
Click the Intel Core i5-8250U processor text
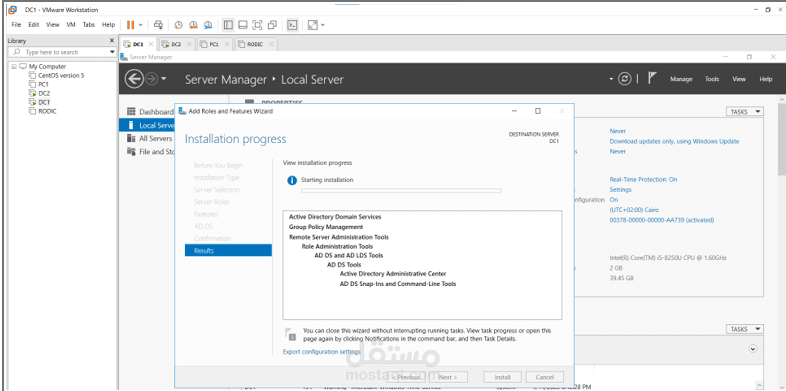coord(668,258)
